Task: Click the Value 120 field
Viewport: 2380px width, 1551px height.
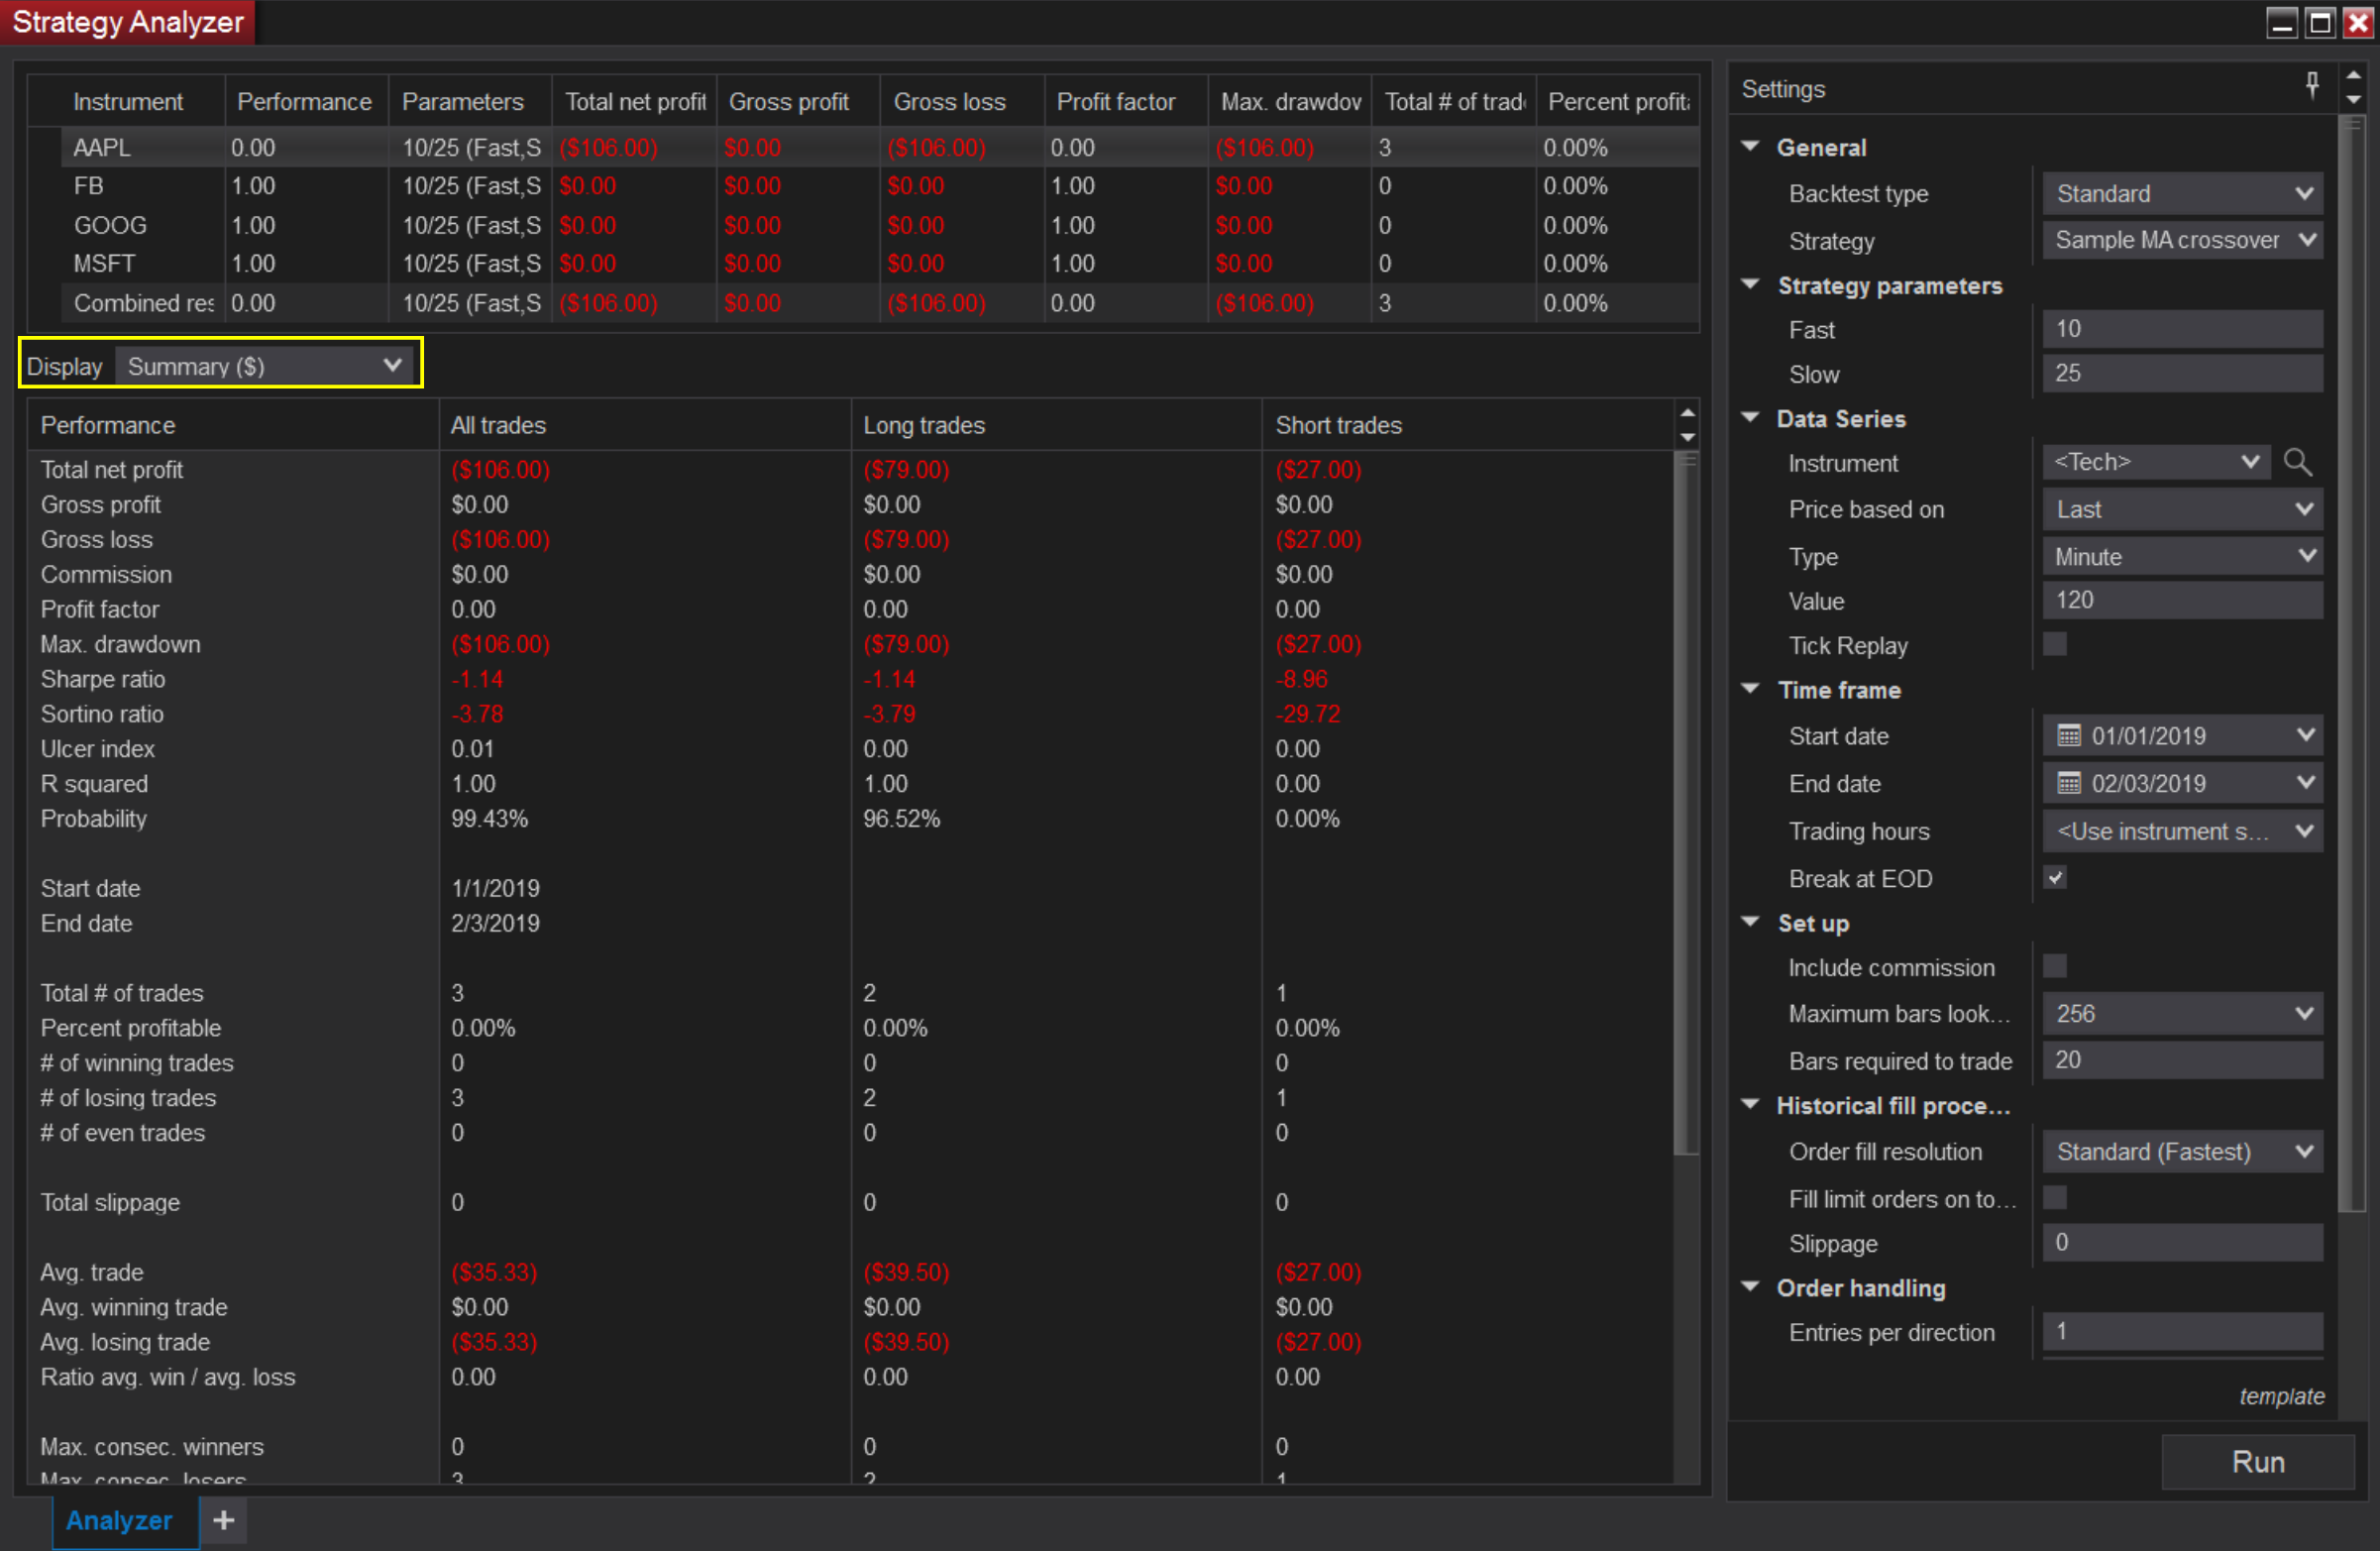Action: [2181, 600]
